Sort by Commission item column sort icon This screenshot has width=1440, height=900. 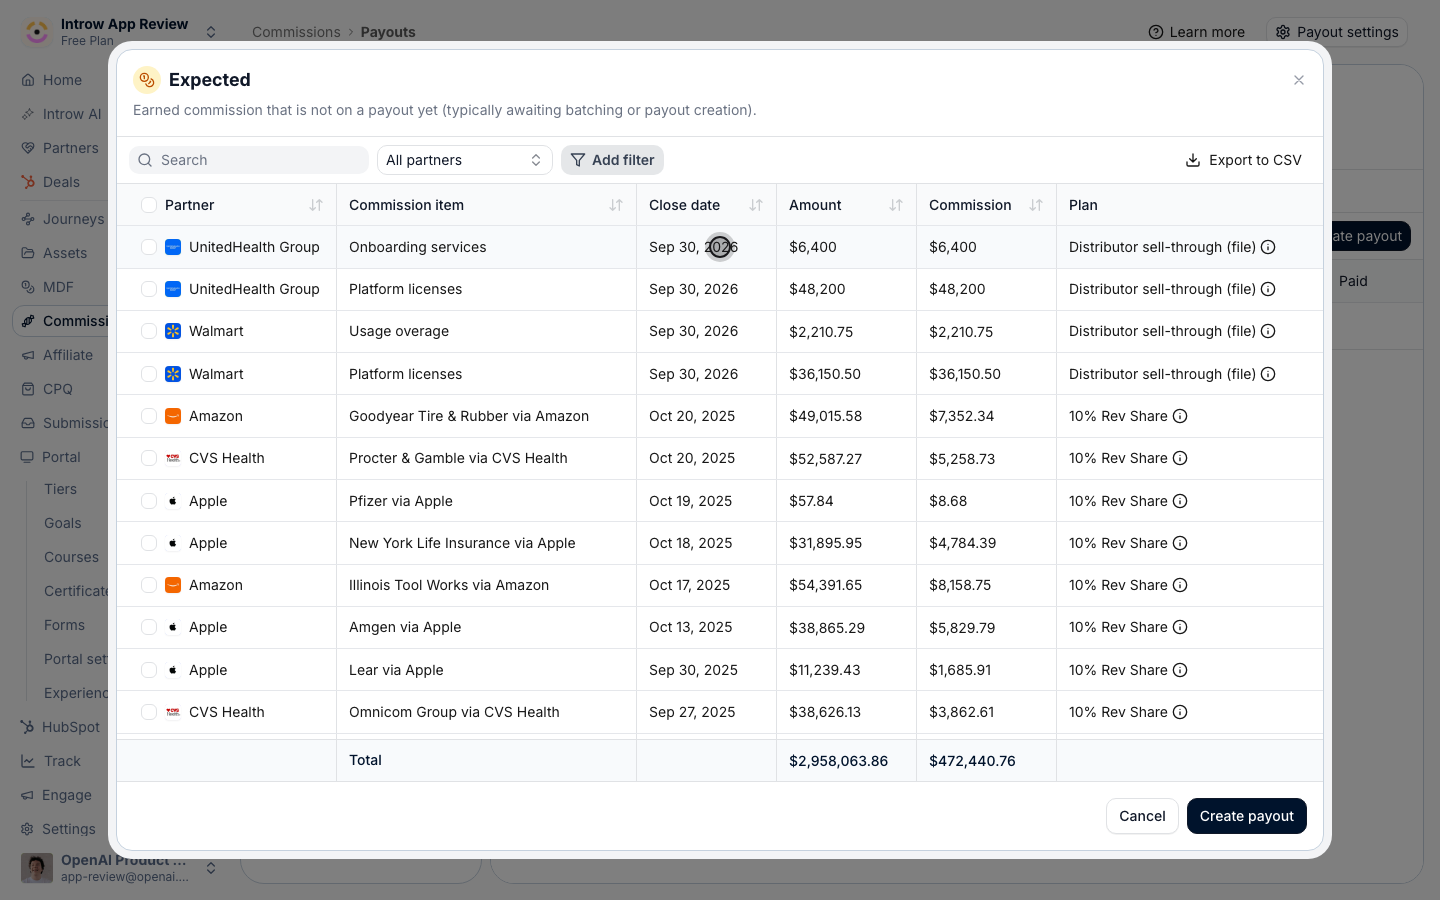coord(616,205)
